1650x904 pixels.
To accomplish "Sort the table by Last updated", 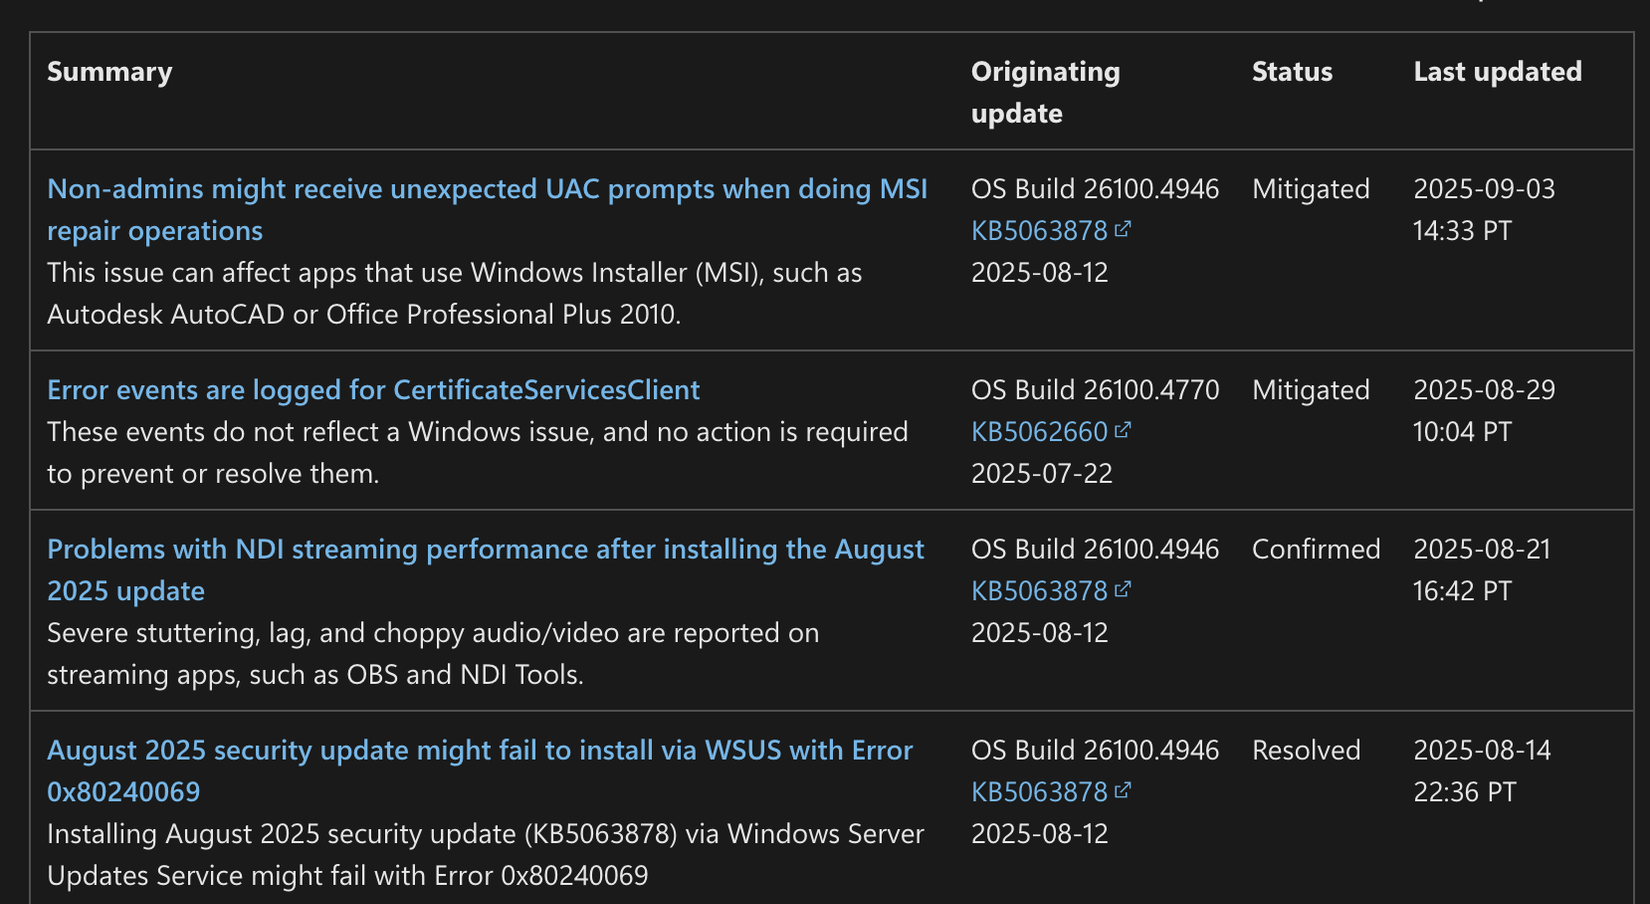I will point(1497,71).
